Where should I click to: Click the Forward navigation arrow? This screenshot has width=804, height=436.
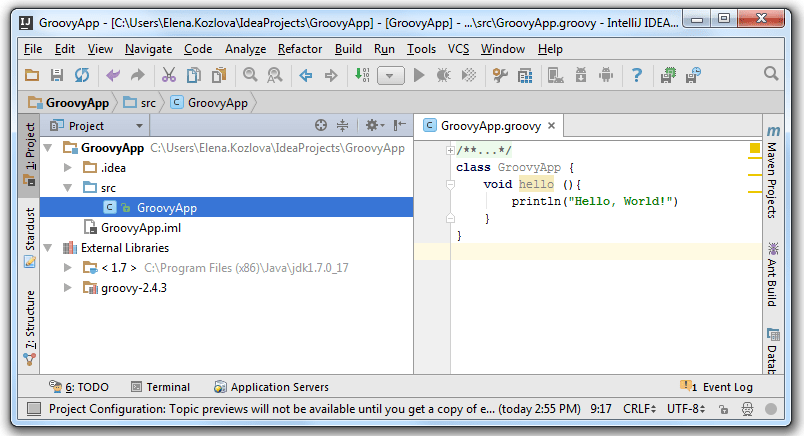(331, 75)
